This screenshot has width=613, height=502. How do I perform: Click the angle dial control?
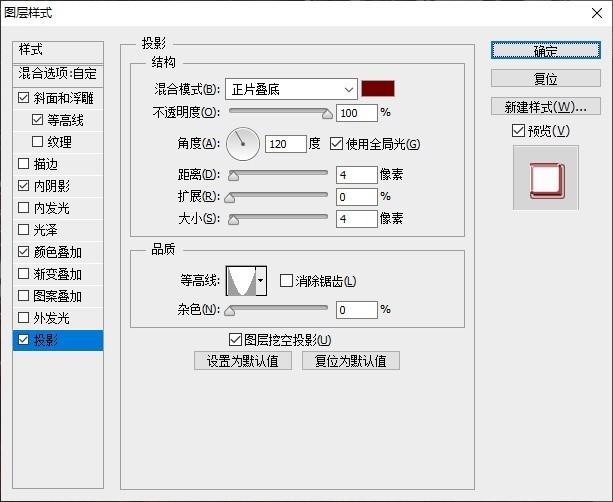coord(242,144)
